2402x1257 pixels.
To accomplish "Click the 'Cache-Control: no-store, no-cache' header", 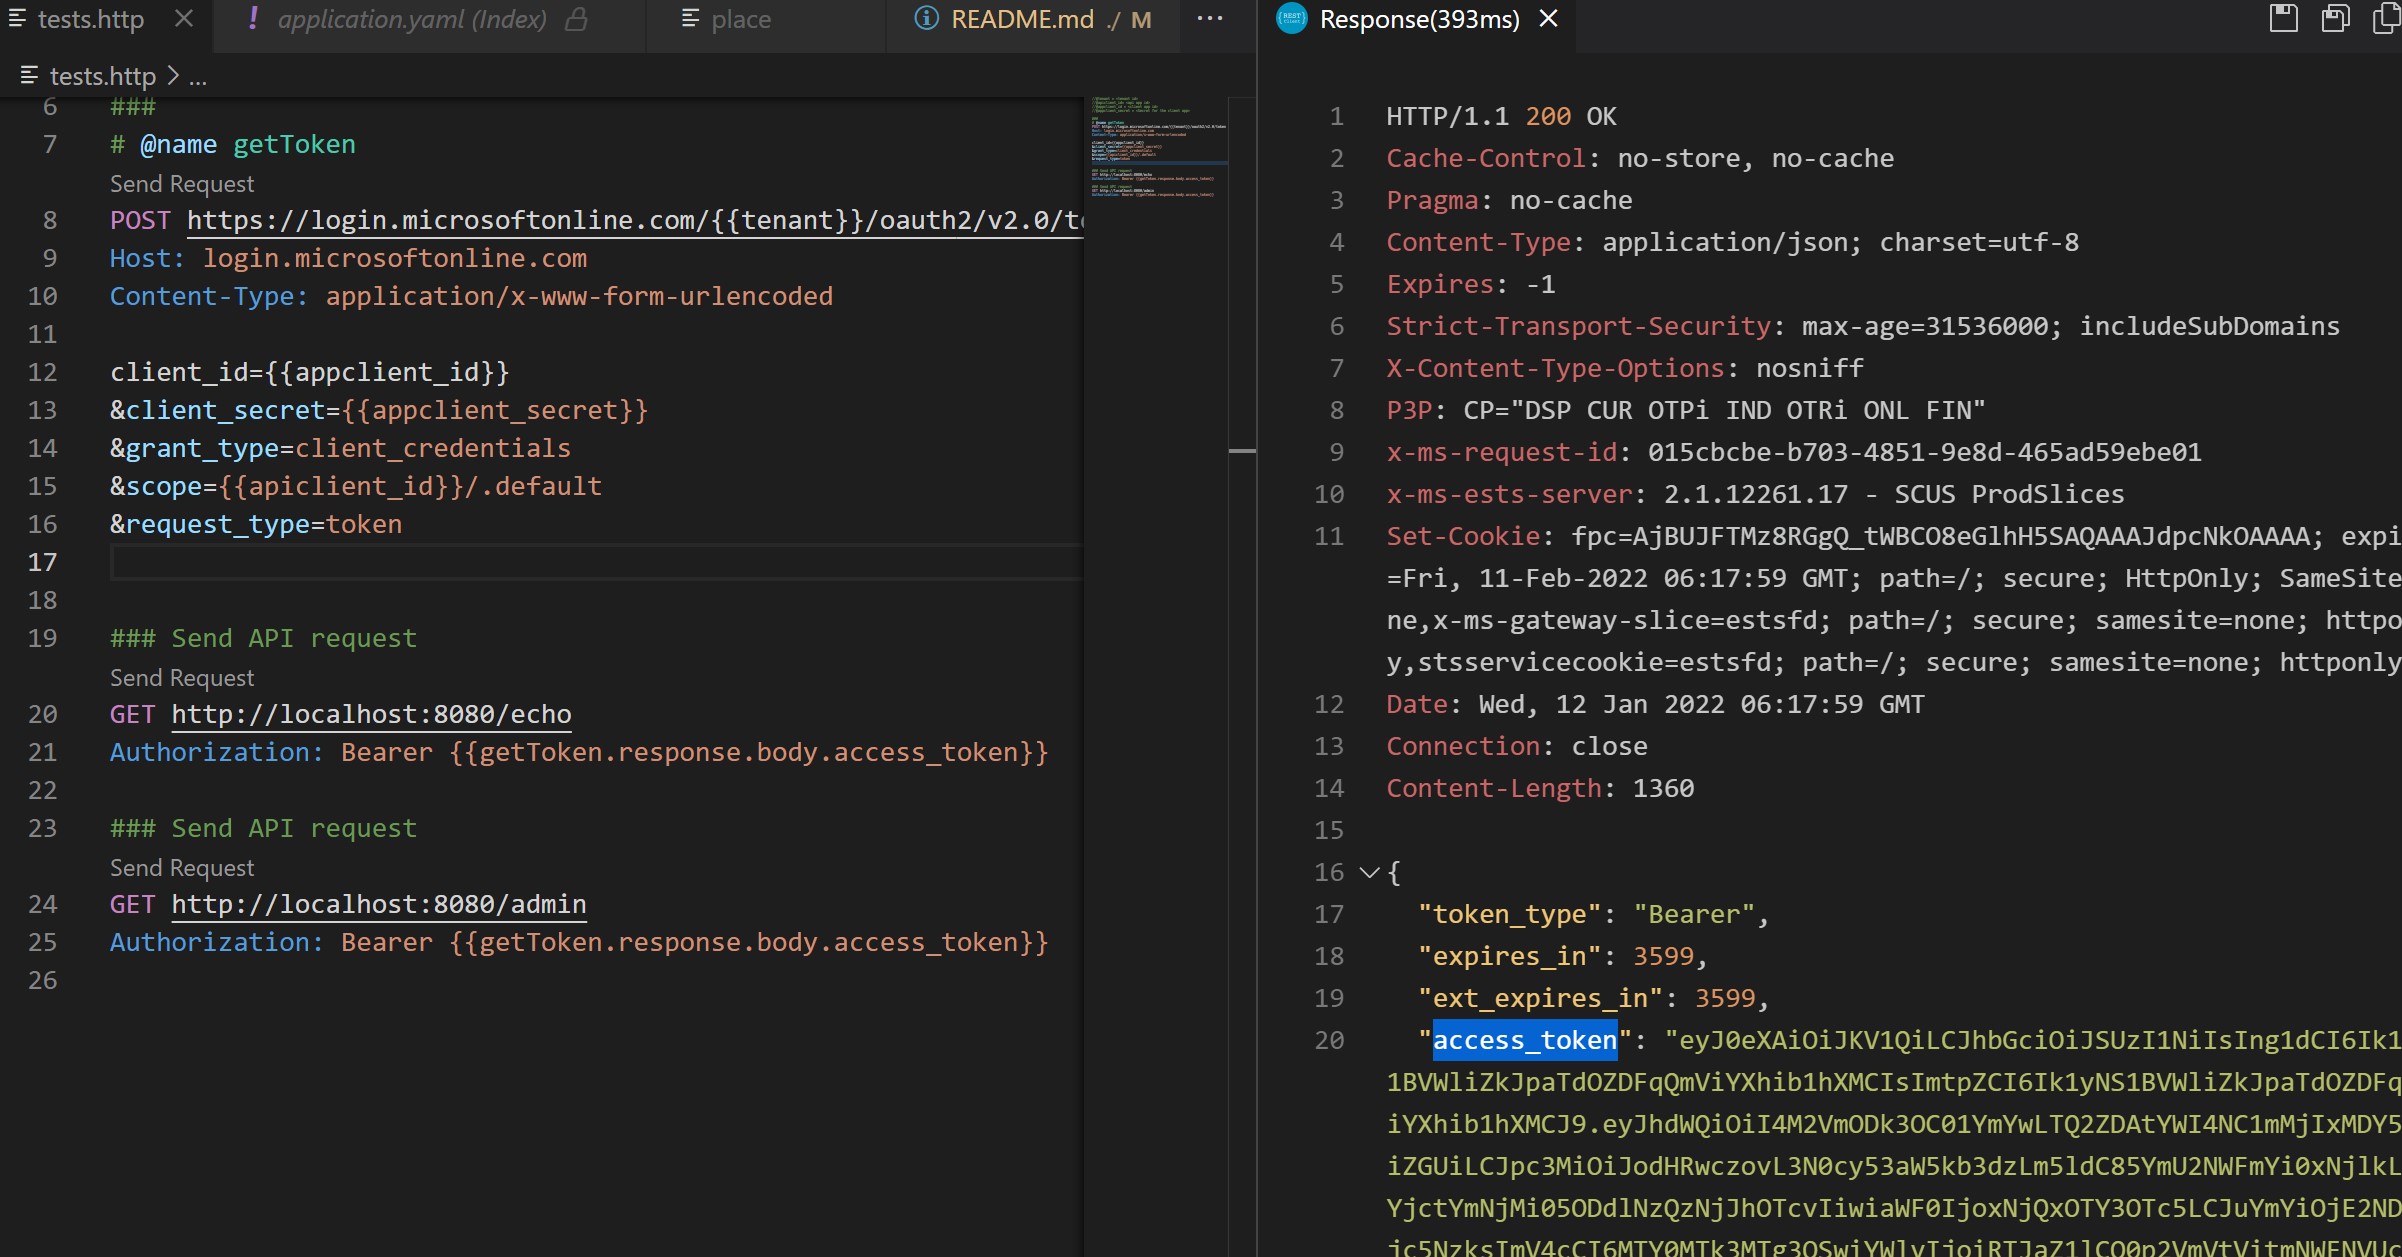I will [x=1640, y=158].
